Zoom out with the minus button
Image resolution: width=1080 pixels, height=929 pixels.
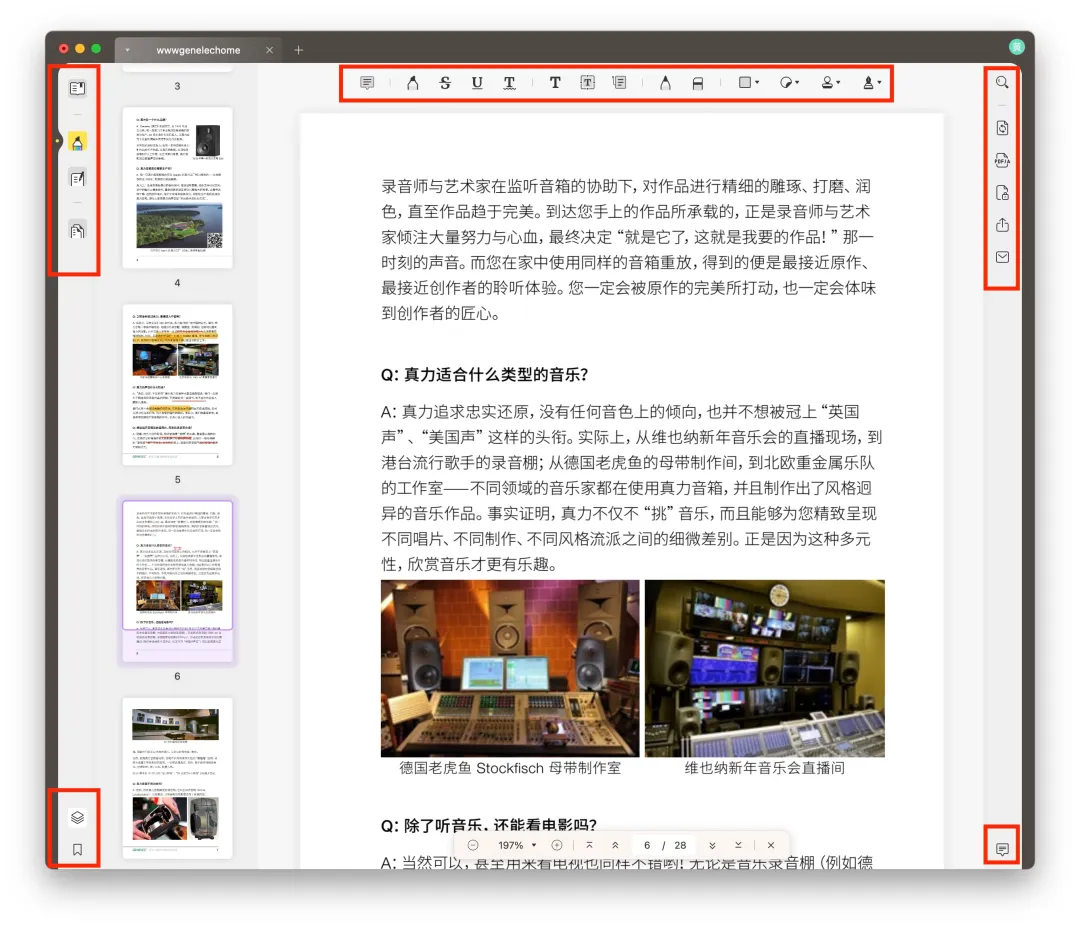[x=472, y=845]
